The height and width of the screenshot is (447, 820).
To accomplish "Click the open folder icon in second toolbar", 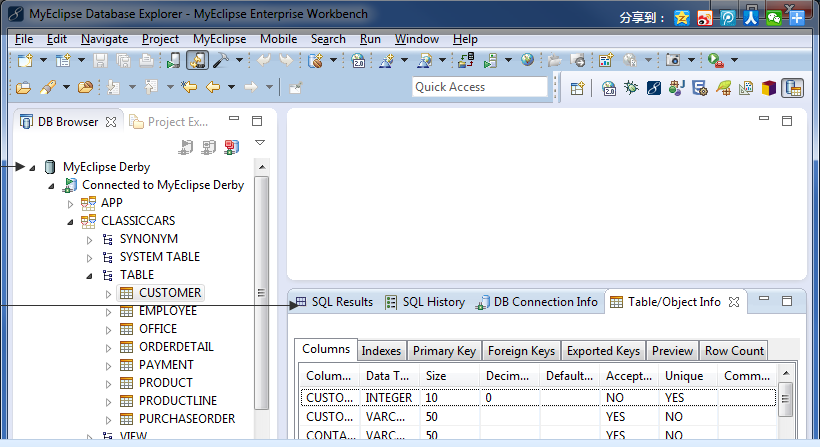I will pos(23,88).
